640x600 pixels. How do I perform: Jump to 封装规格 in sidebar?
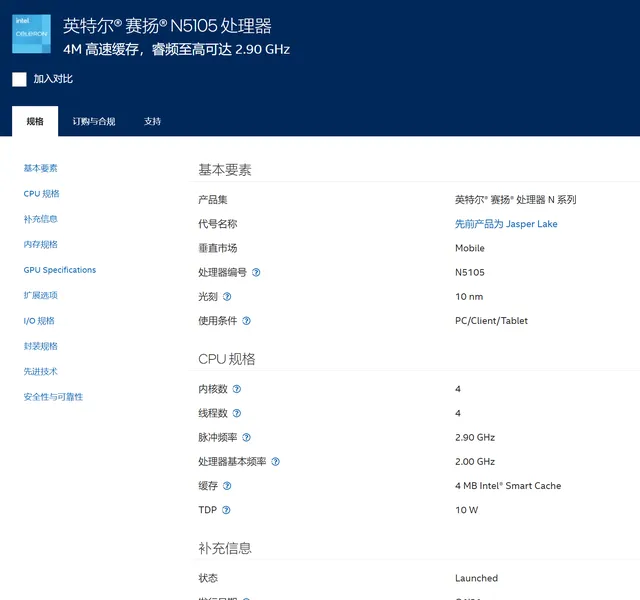tap(40, 346)
